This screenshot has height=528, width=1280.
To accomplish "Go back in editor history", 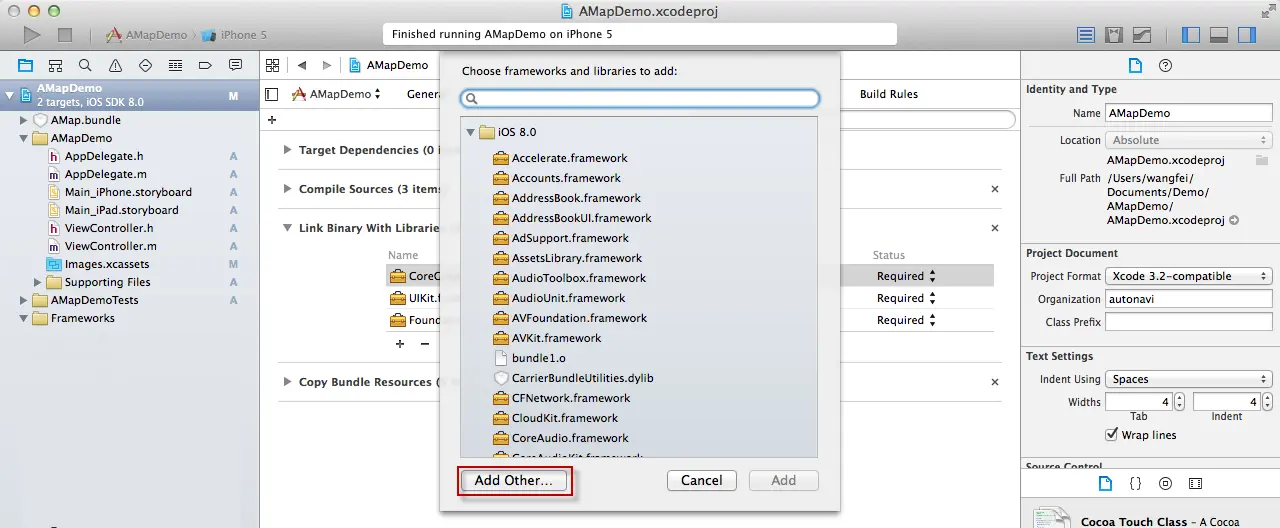I will click(301, 65).
